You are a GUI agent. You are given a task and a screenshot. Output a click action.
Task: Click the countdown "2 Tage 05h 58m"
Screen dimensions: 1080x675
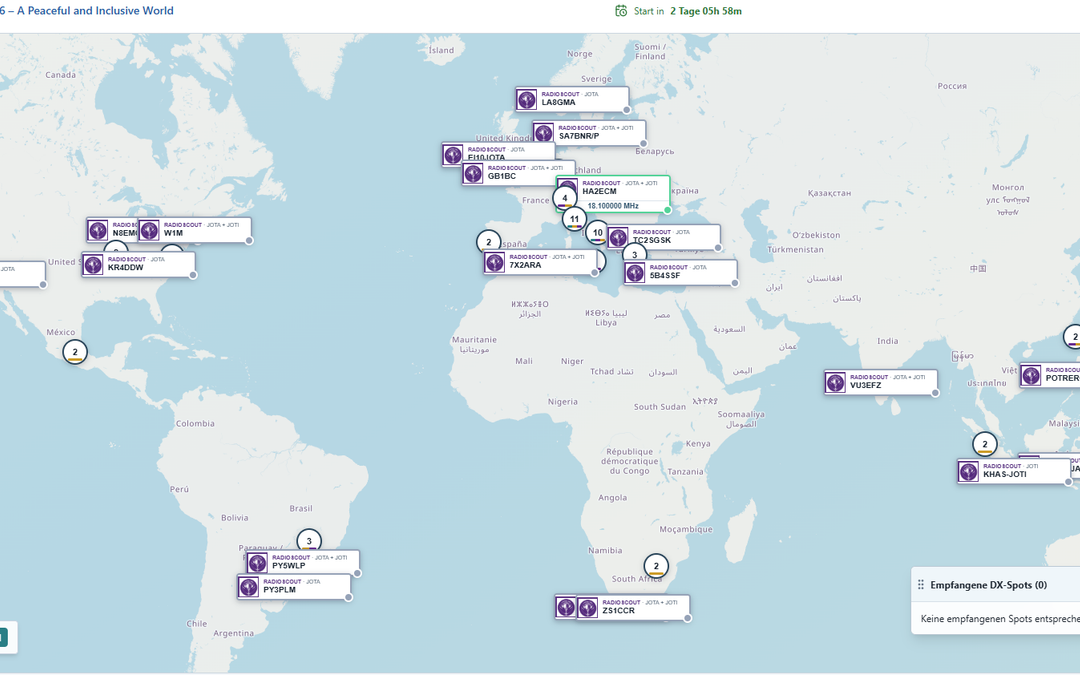(706, 11)
